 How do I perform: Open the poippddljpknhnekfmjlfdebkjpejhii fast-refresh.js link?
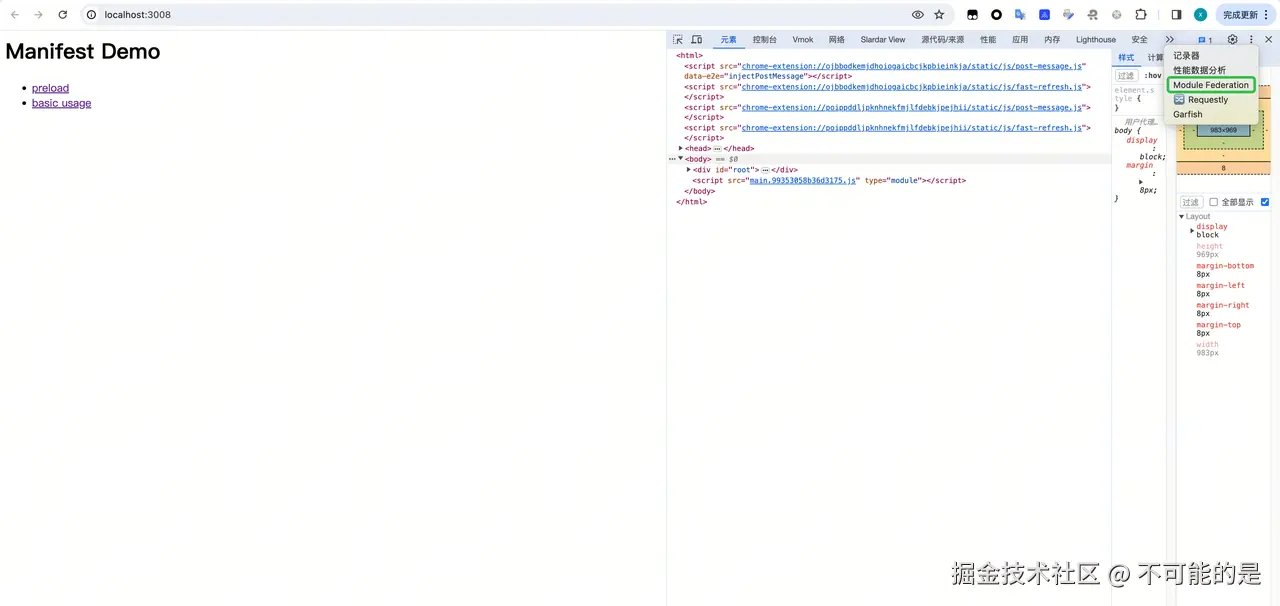tap(912, 128)
